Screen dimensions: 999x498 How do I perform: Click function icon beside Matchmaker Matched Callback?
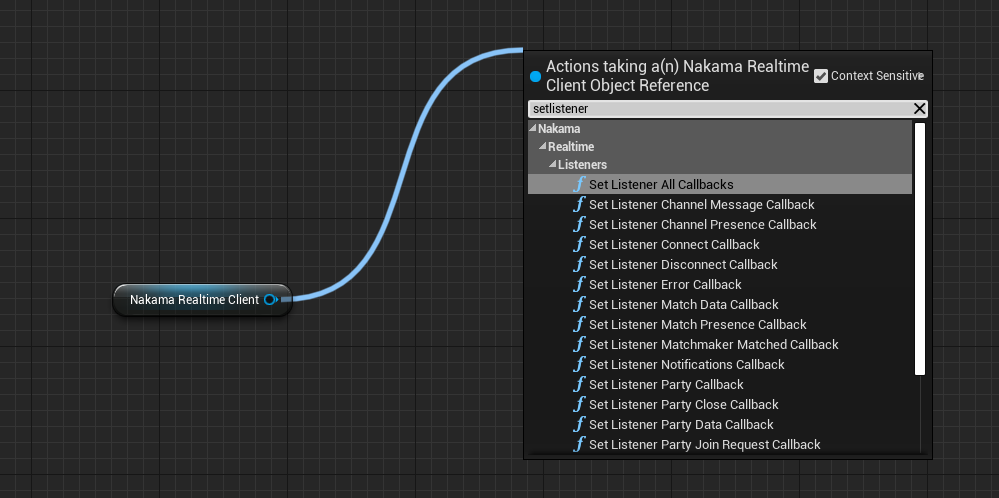pyautogui.click(x=579, y=345)
